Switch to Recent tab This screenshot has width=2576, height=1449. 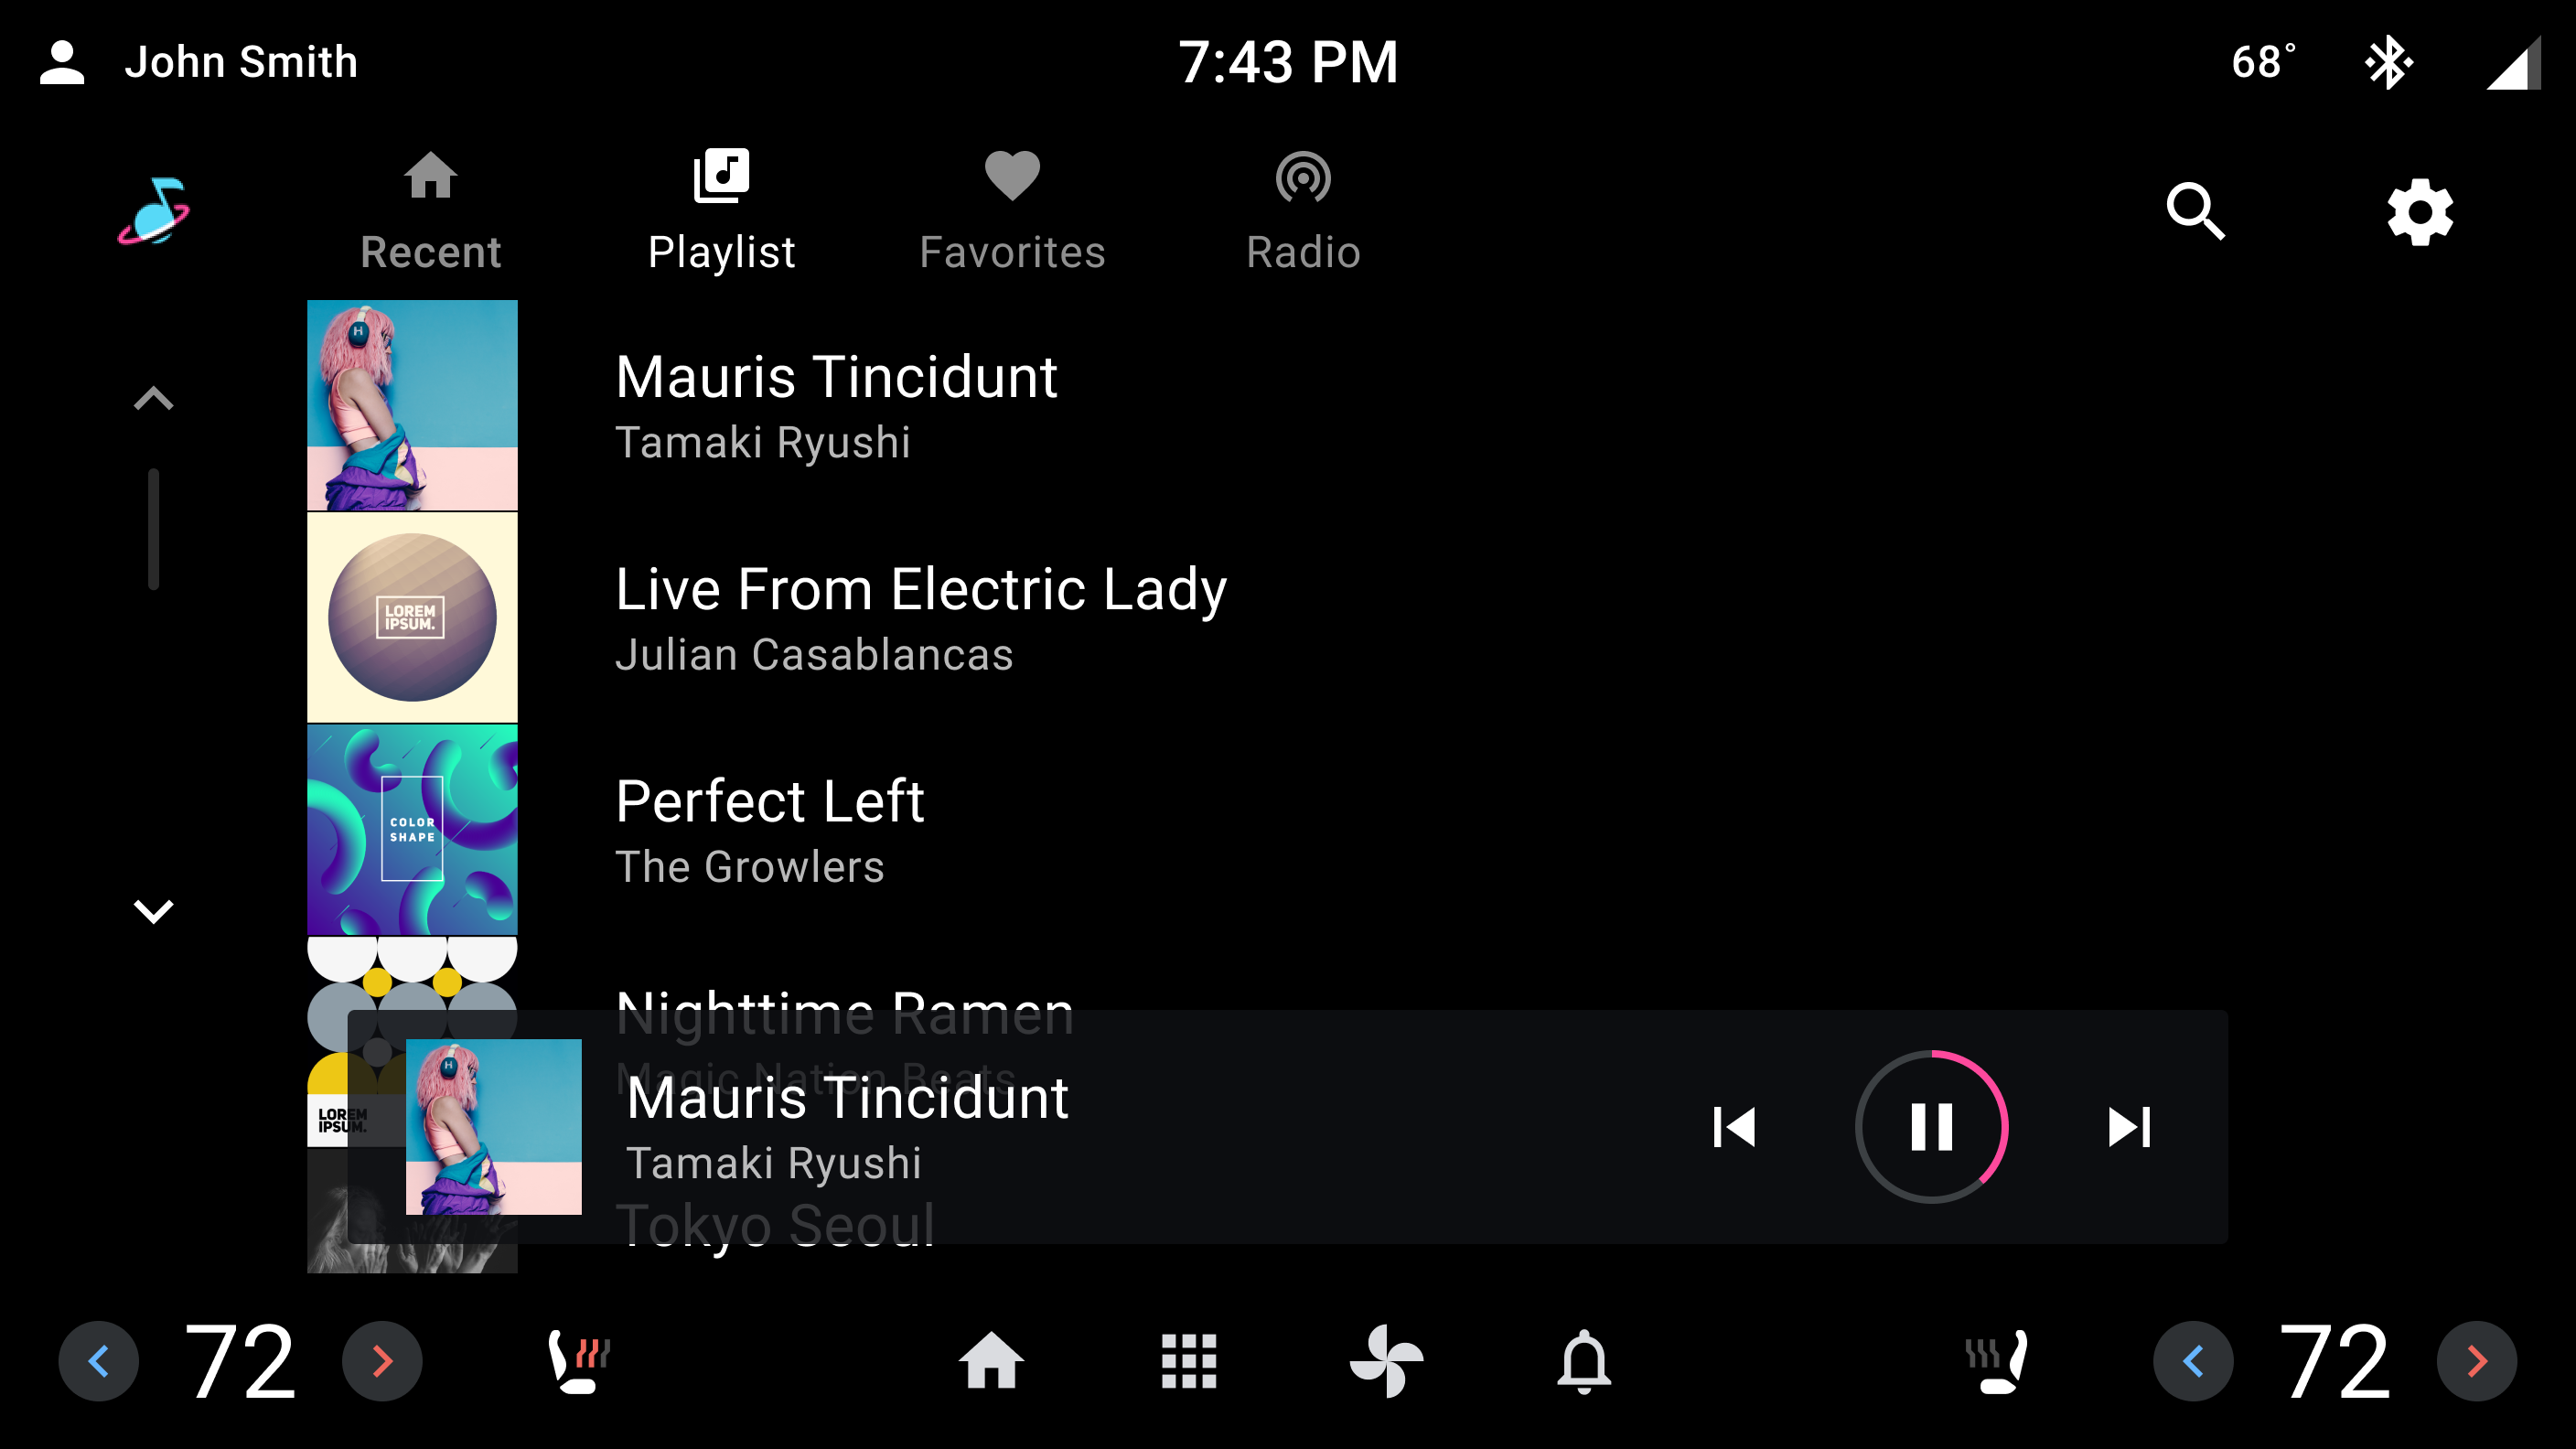click(432, 210)
